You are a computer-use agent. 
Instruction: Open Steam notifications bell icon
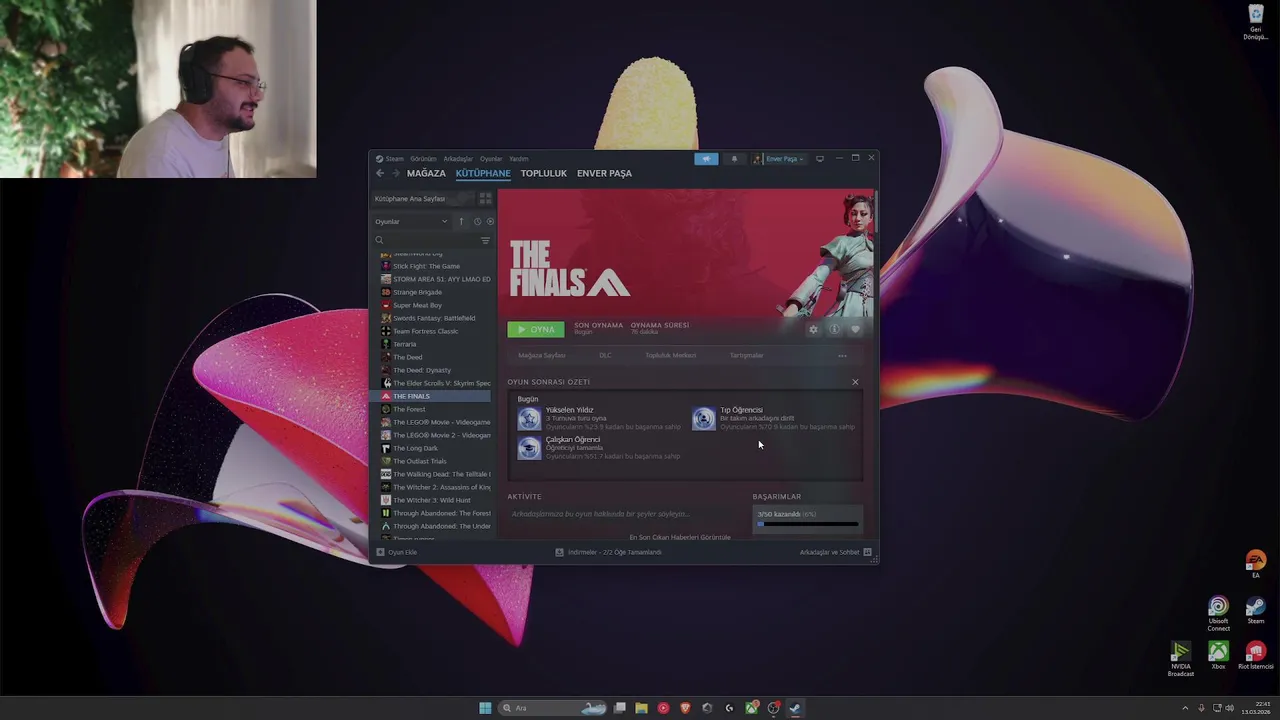pyautogui.click(x=734, y=159)
